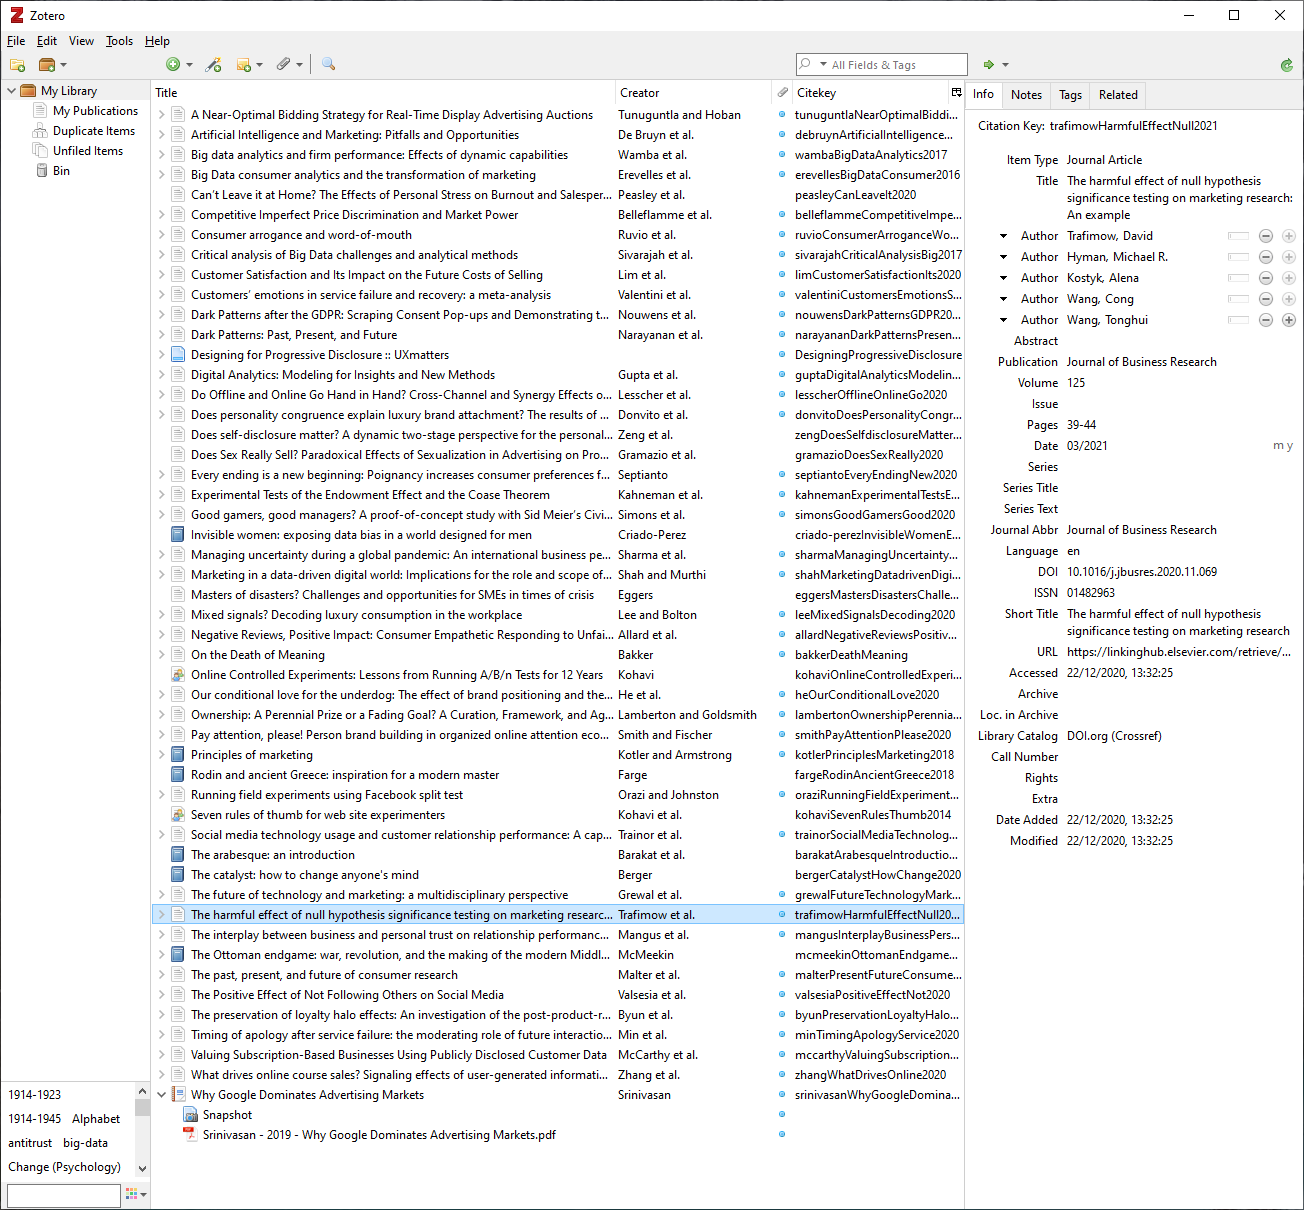Image resolution: width=1304 pixels, height=1210 pixels.
Task: Click the Bin trash icon
Action: (42, 171)
